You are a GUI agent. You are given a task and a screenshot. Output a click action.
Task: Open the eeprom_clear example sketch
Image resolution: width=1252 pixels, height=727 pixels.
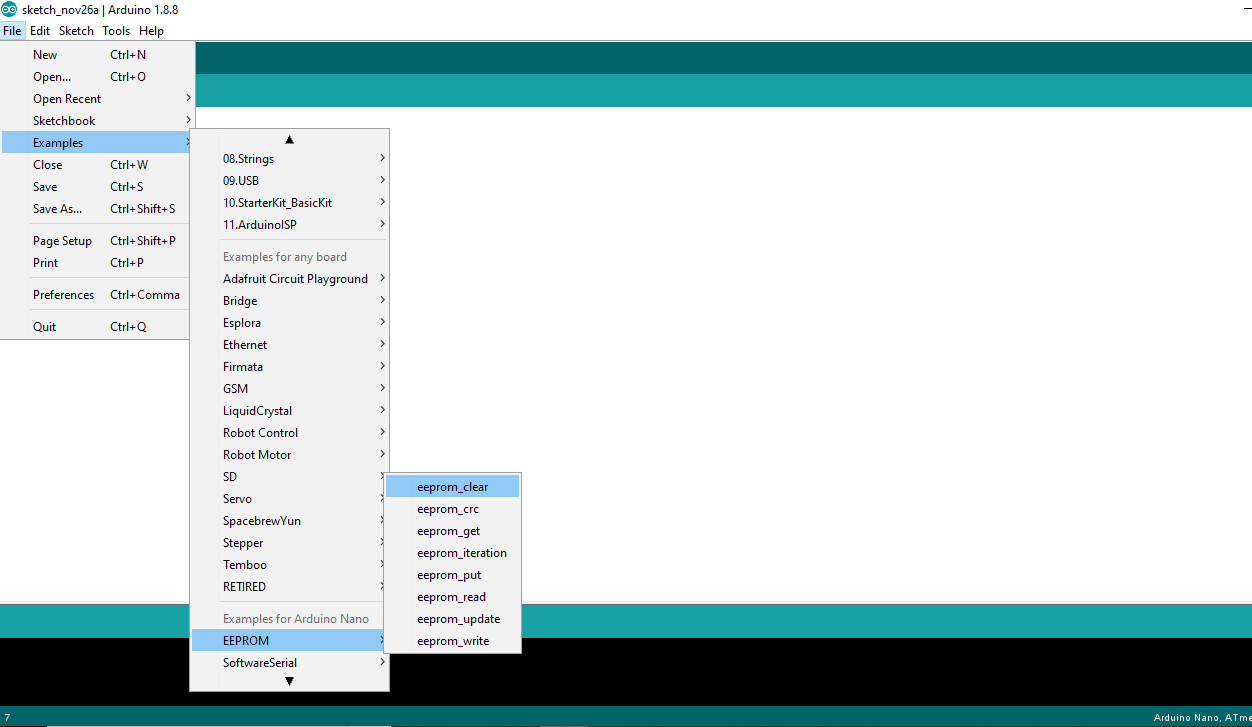point(452,486)
